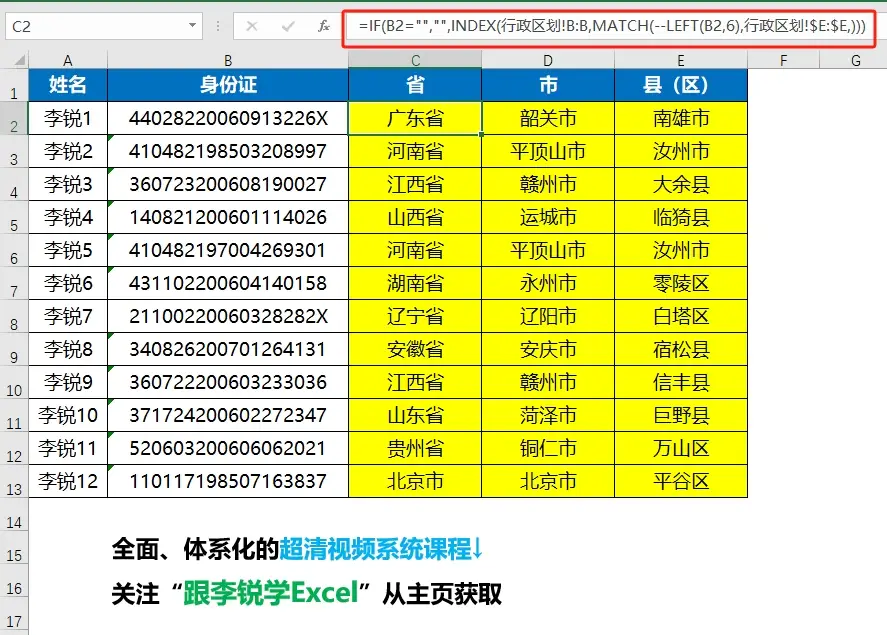This screenshot has width=887, height=635.
Task: Click the fill handle of cell C2
Action: click(481, 135)
